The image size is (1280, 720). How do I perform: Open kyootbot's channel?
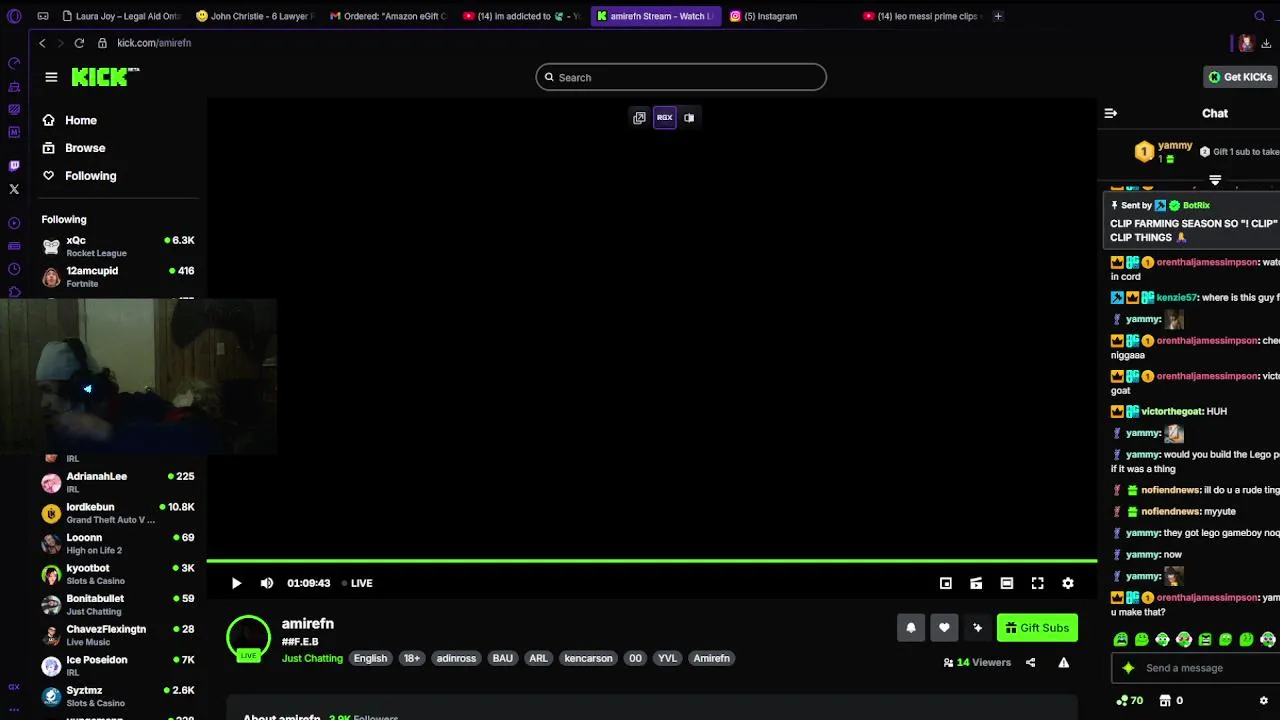coord(118,574)
